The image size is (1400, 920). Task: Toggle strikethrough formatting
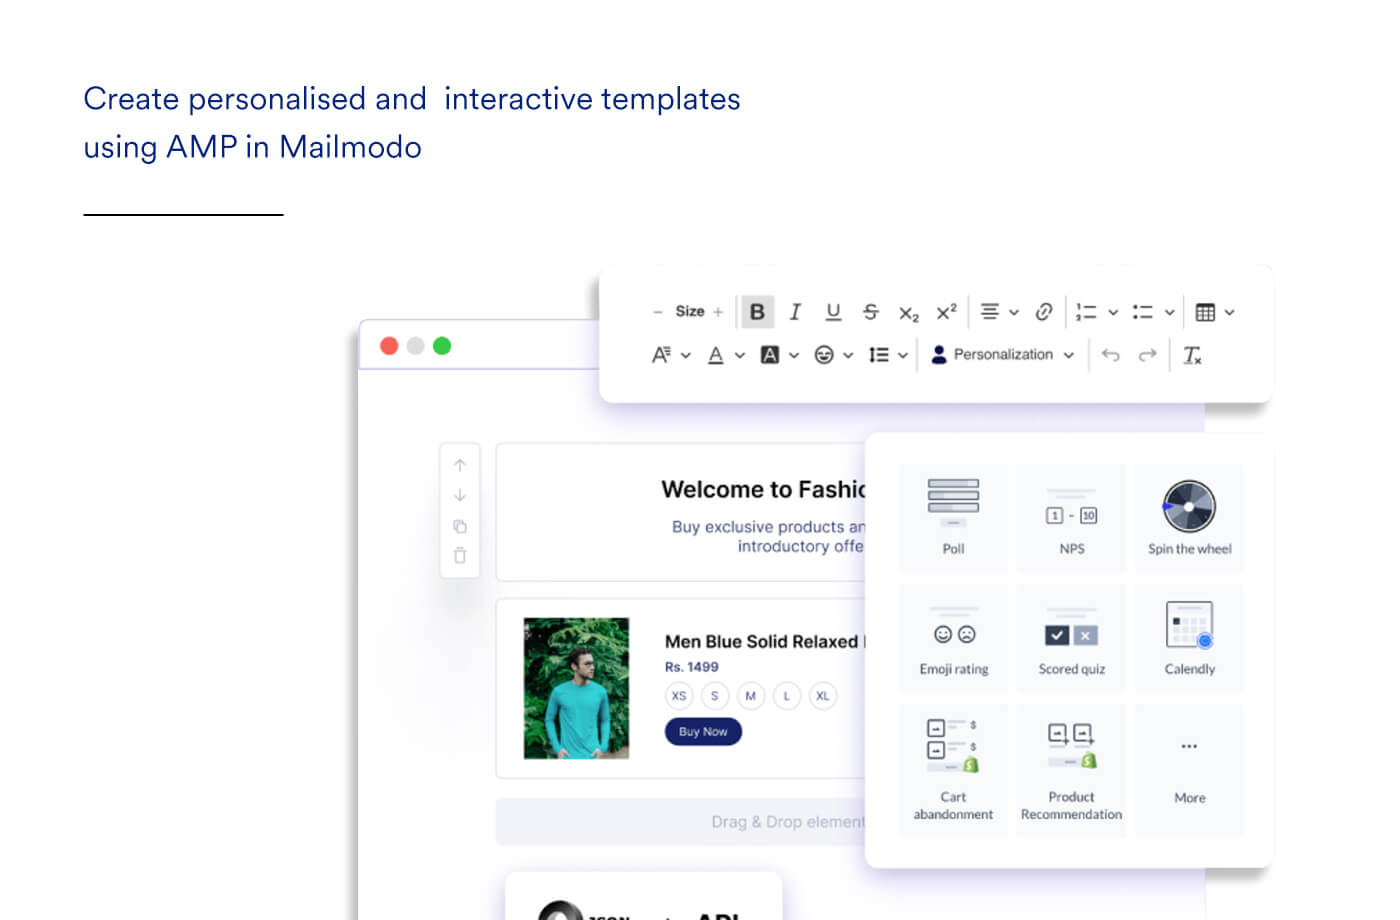[x=871, y=312]
